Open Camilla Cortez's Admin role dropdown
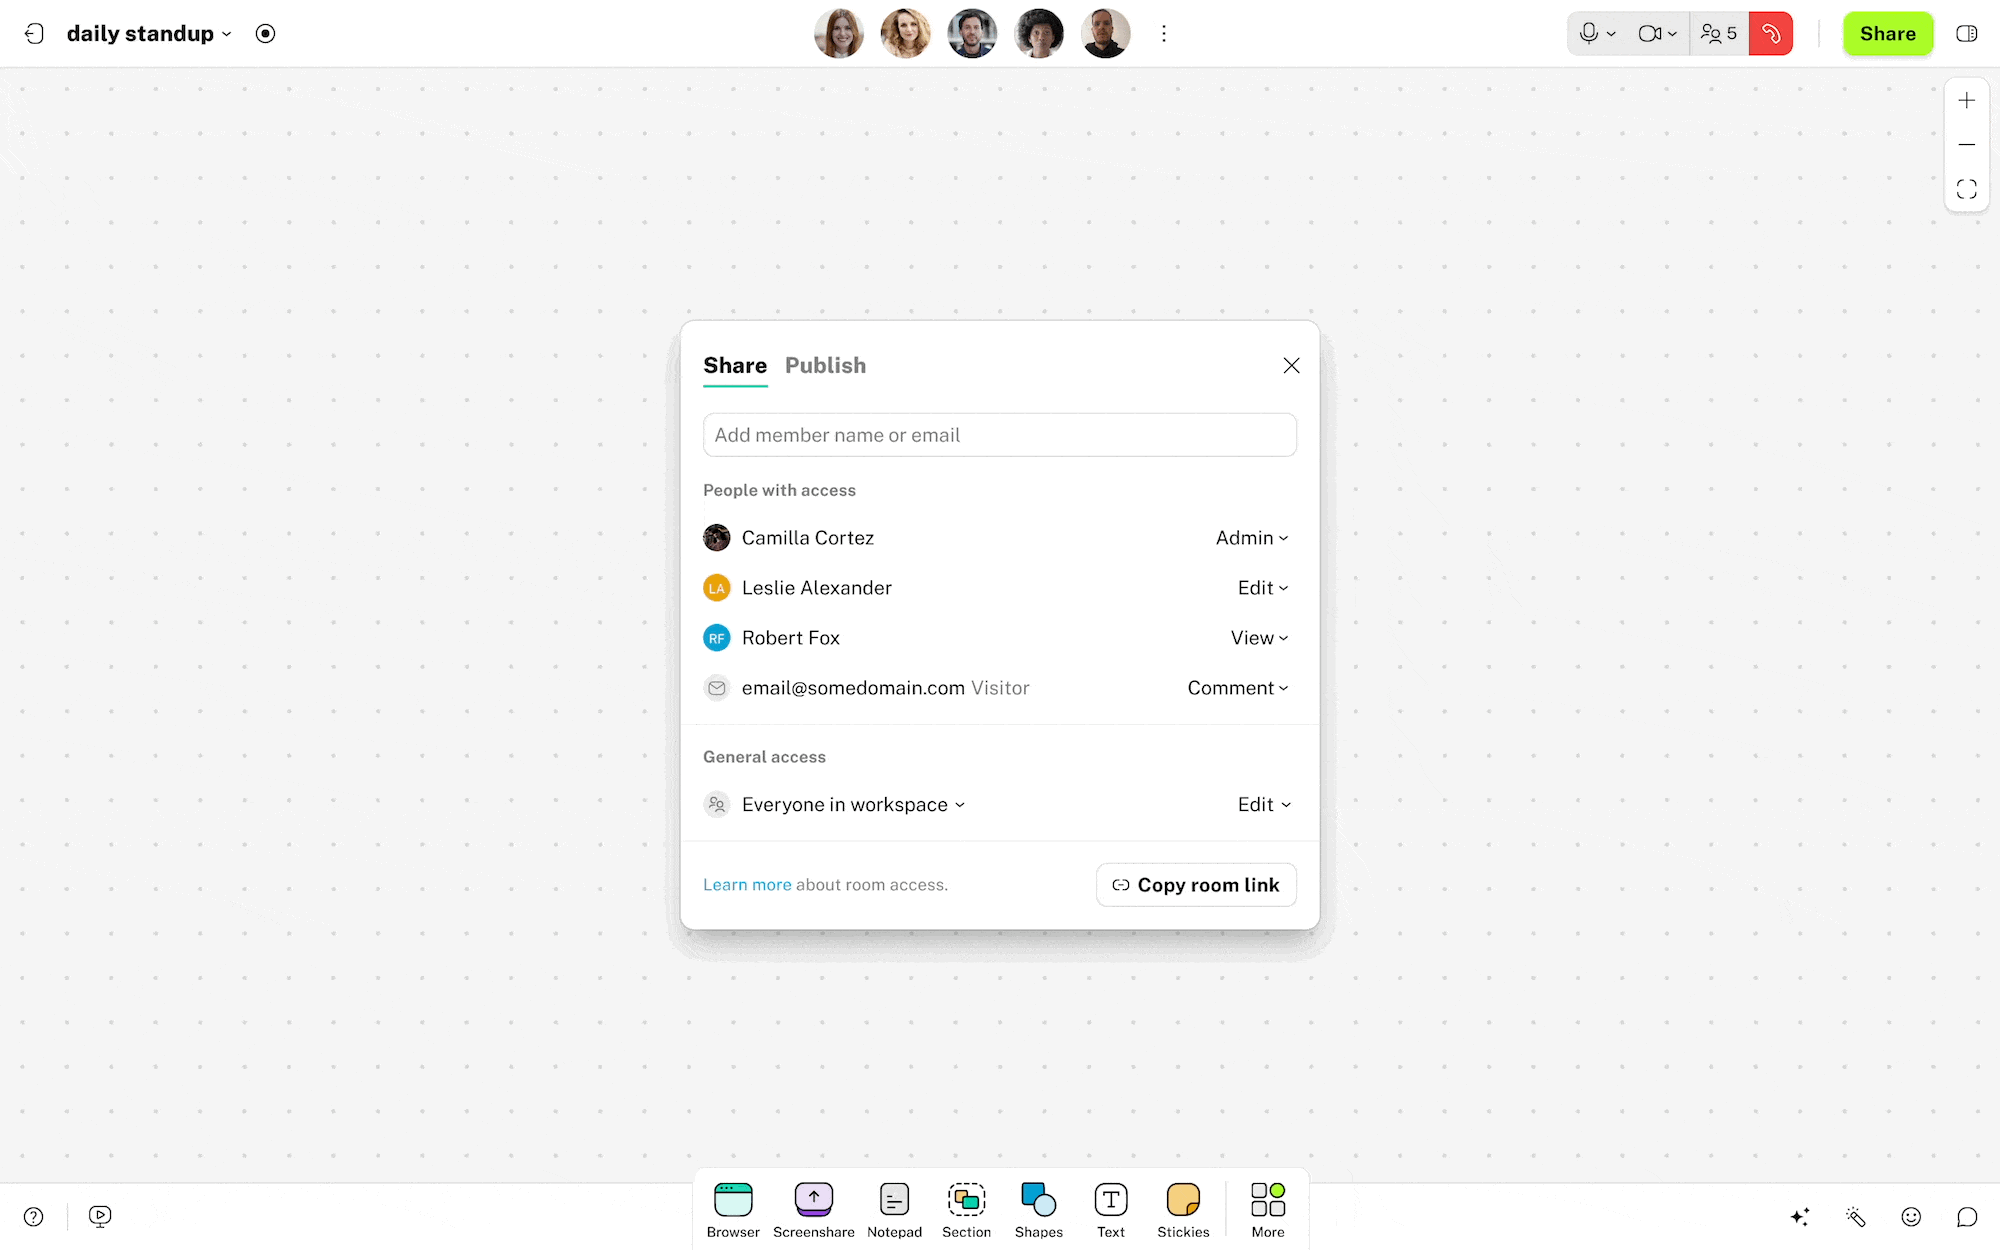2000x1250 pixels. [x=1251, y=538]
